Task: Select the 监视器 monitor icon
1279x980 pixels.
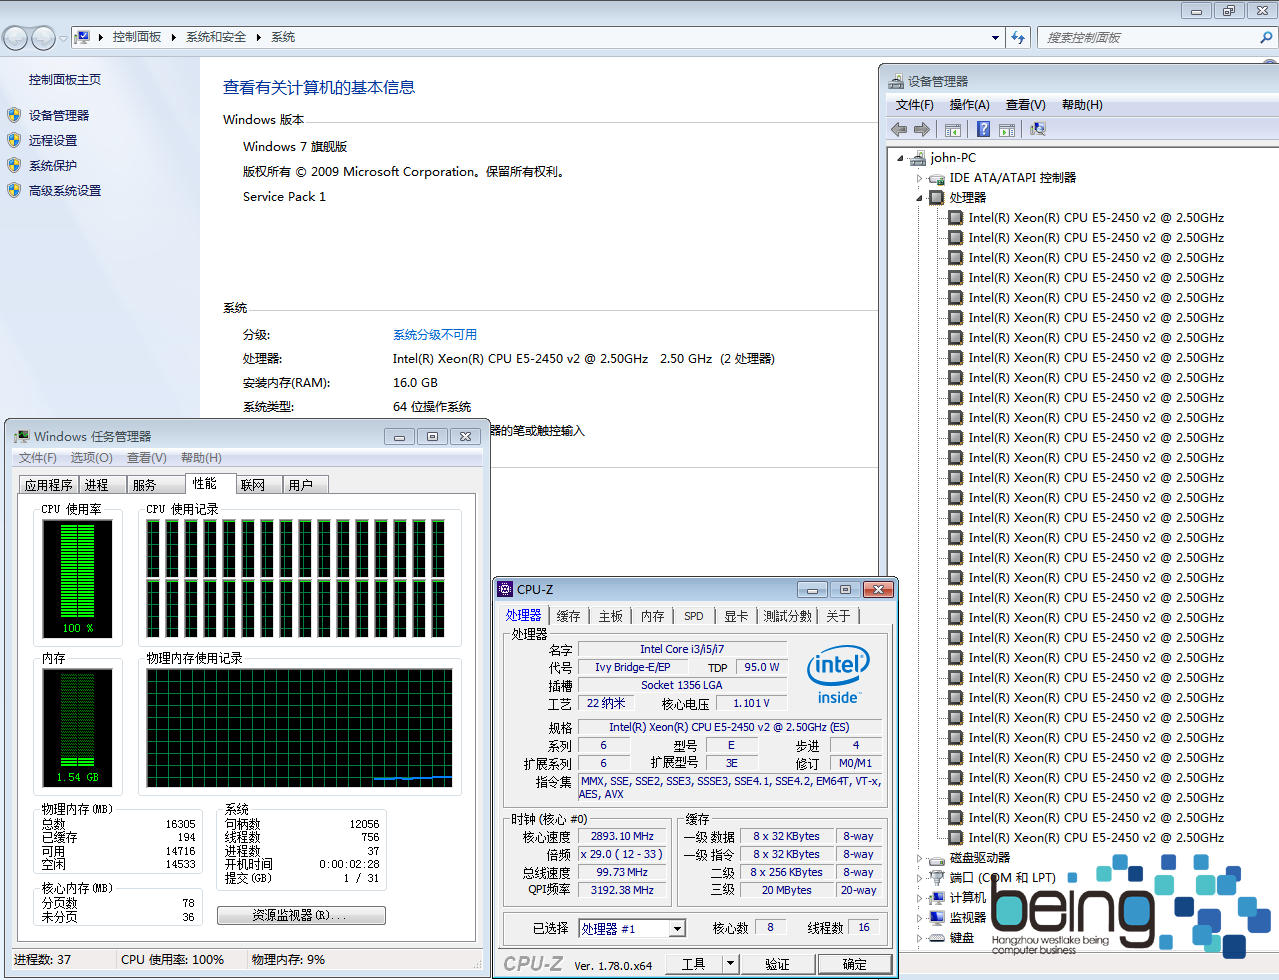Action: point(937,917)
